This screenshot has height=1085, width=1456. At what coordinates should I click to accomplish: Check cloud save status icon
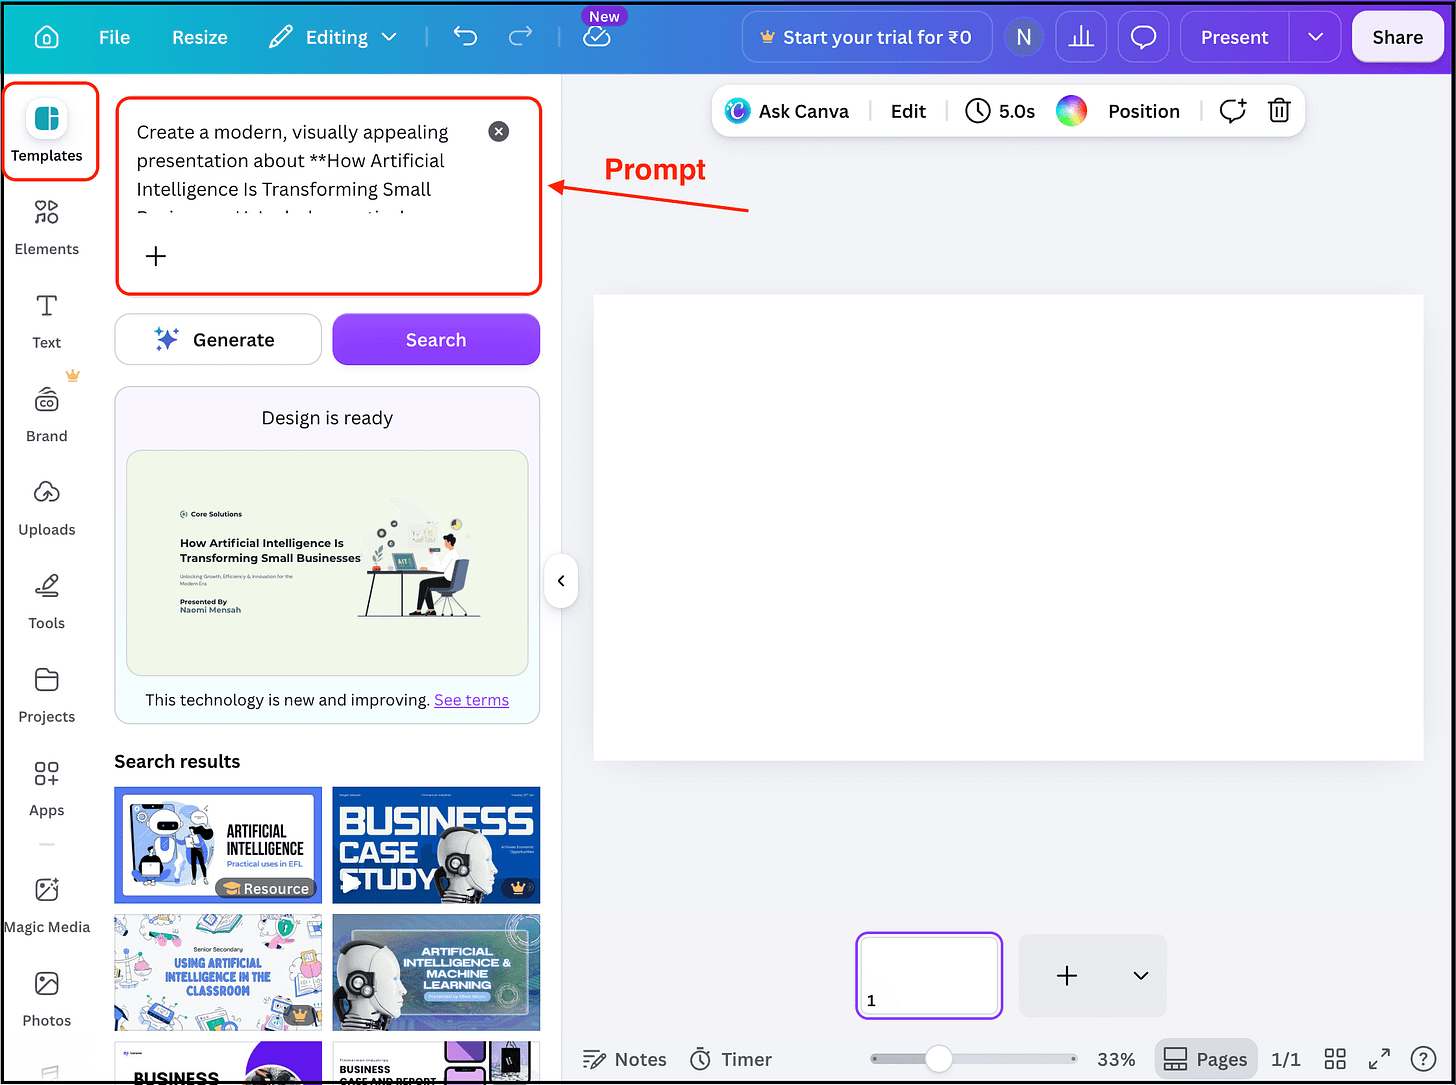point(597,37)
